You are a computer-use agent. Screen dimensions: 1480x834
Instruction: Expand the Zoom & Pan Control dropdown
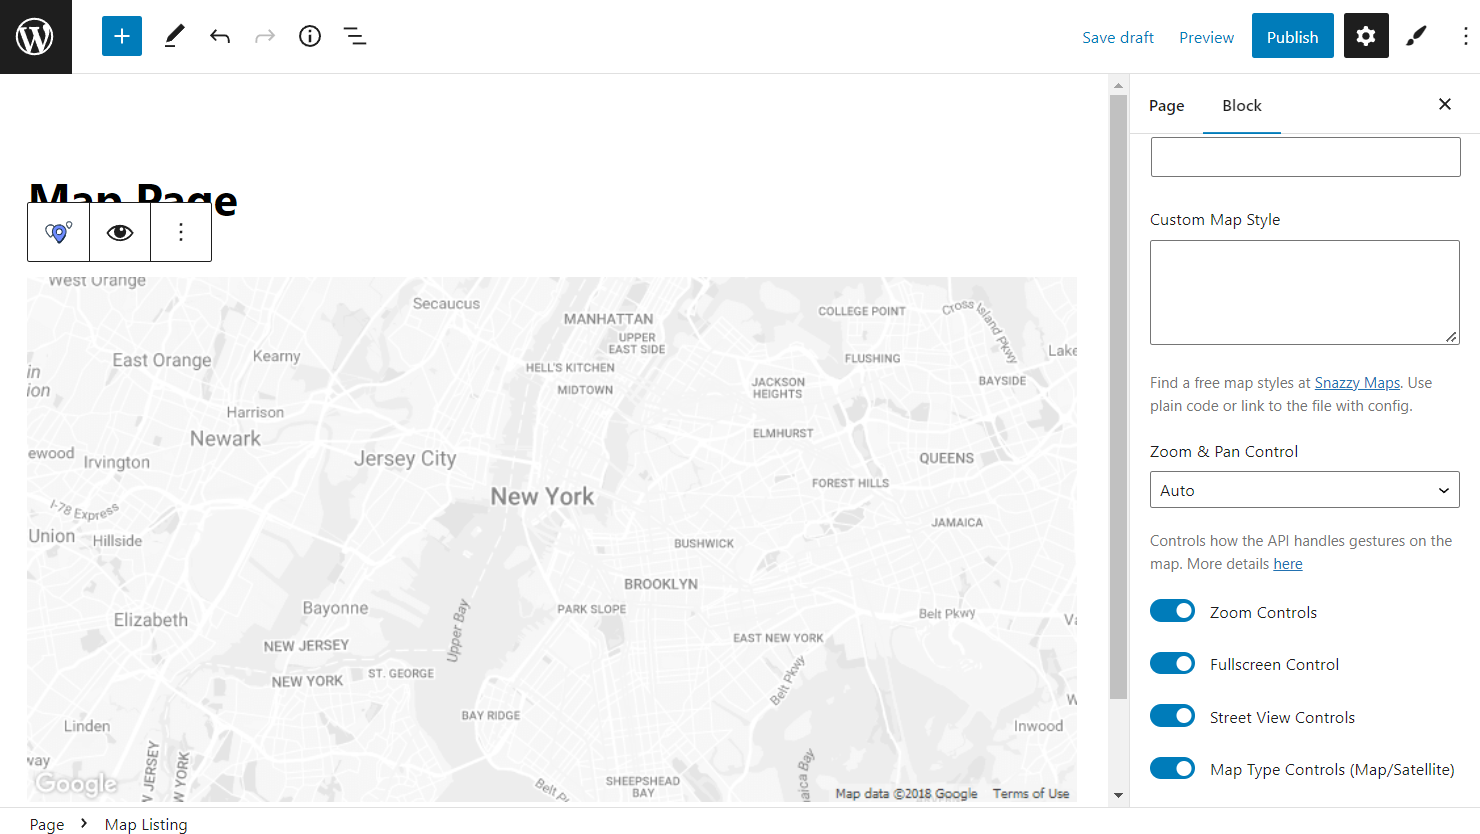pyautogui.click(x=1305, y=490)
